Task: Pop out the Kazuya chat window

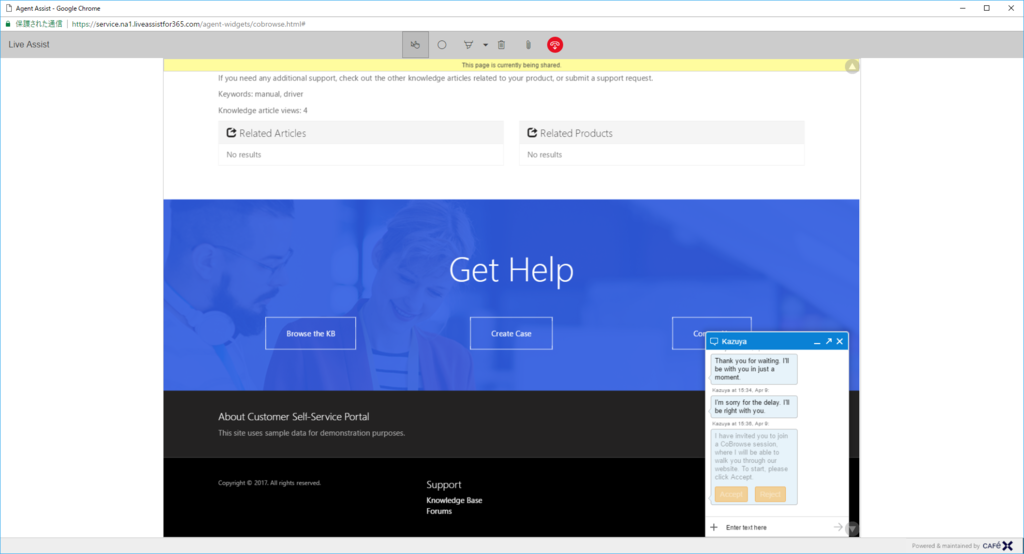Action: pyautogui.click(x=829, y=341)
